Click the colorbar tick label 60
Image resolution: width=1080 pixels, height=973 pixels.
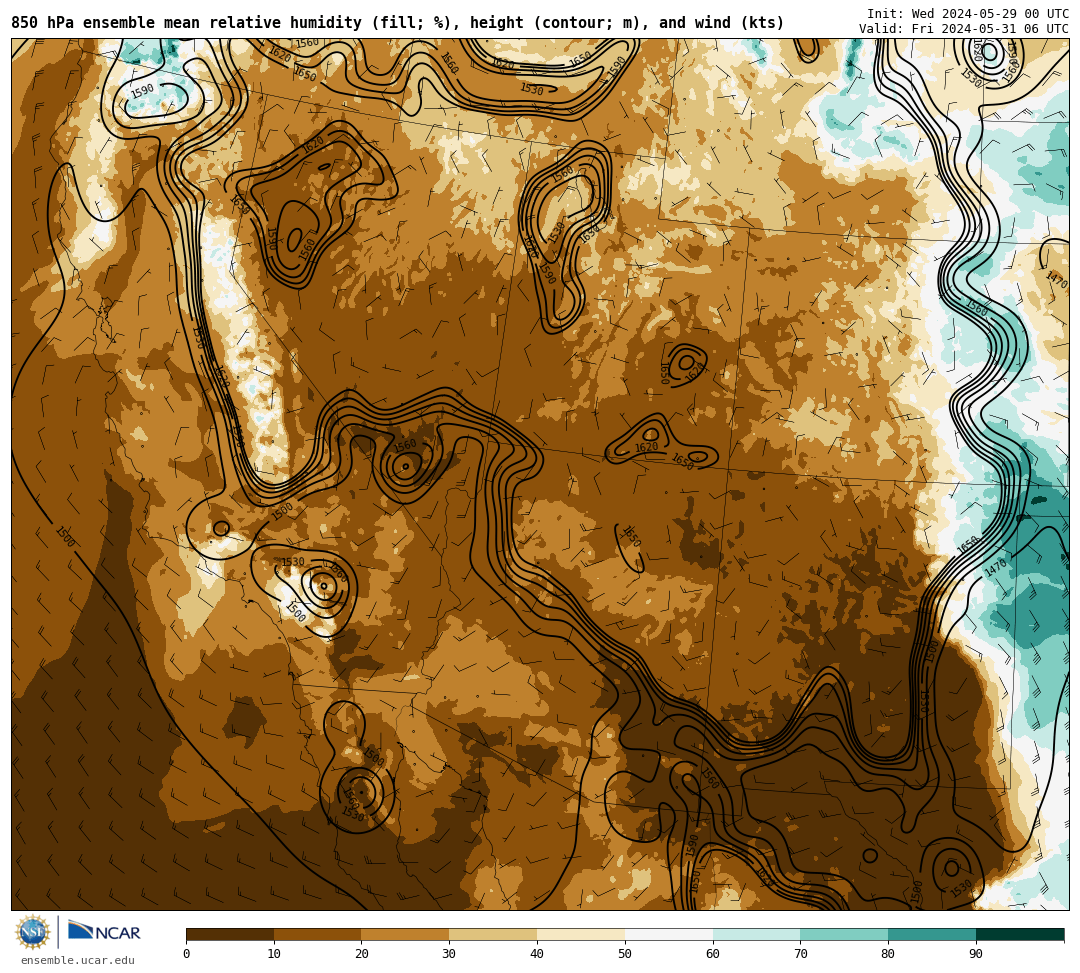point(713,954)
